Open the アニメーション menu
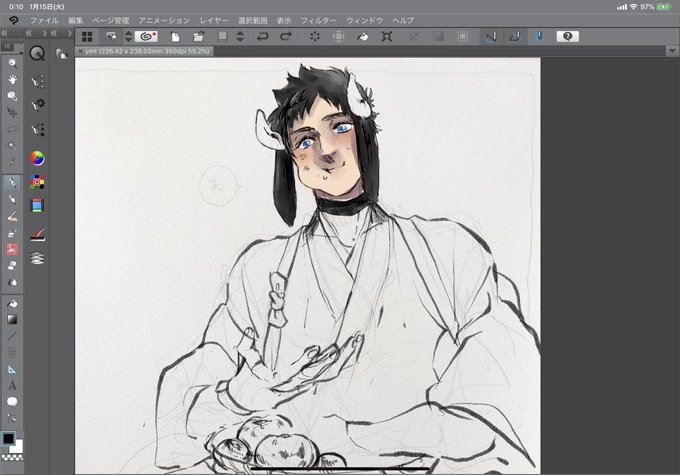This screenshot has width=680, height=475. 164,20
